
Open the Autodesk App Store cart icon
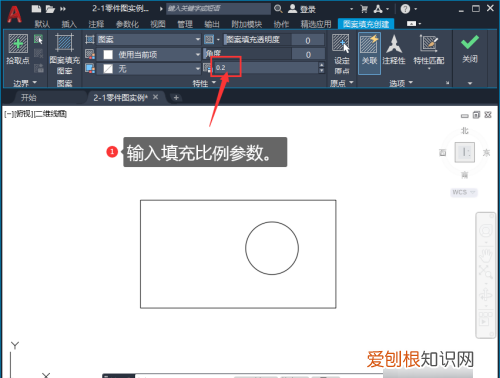coord(364,9)
